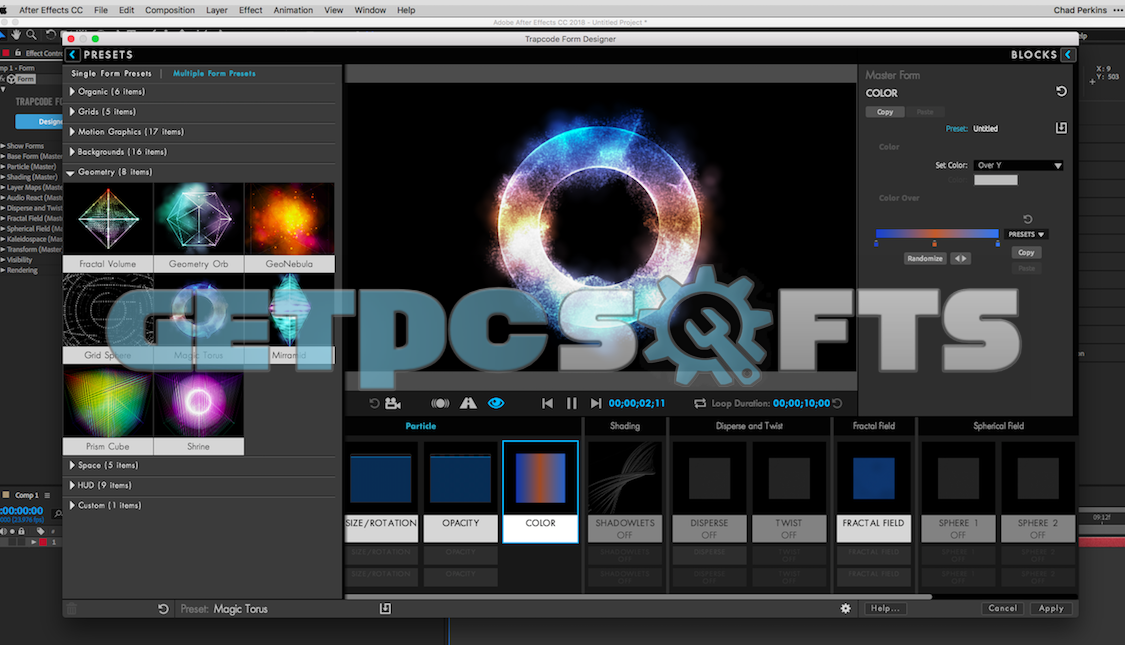Click the Copy button under COLOR heading
This screenshot has height=645, width=1125.
pyautogui.click(x=885, y=112)
